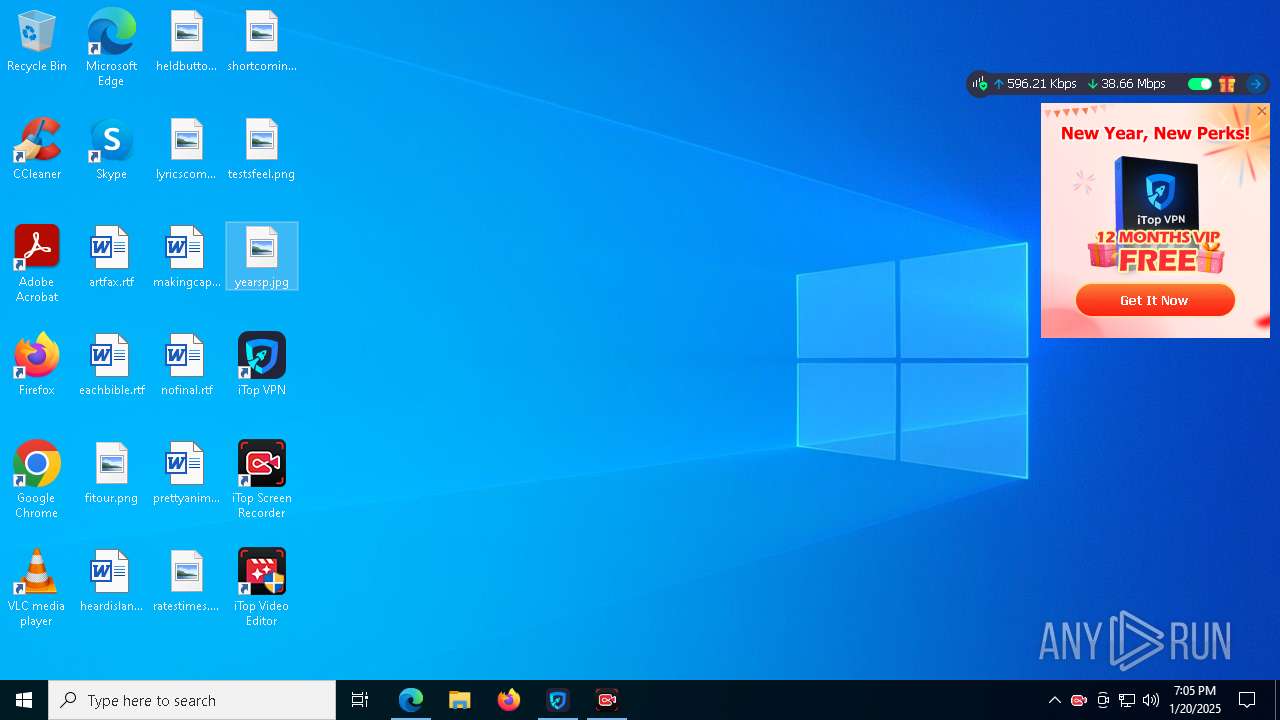1280x720 pixels.
Task: Open the volume control tray icon
Action: [1151, 700]
